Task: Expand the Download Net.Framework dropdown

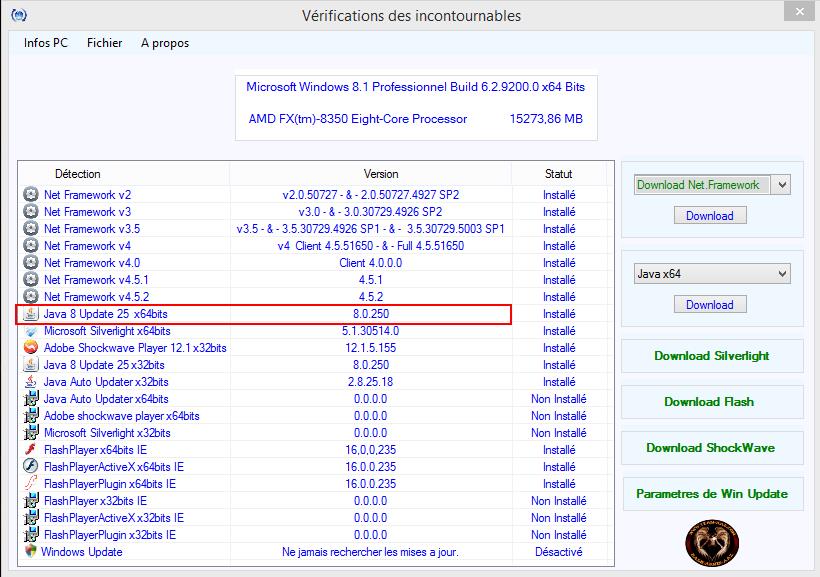Action: tap(782, 185)
